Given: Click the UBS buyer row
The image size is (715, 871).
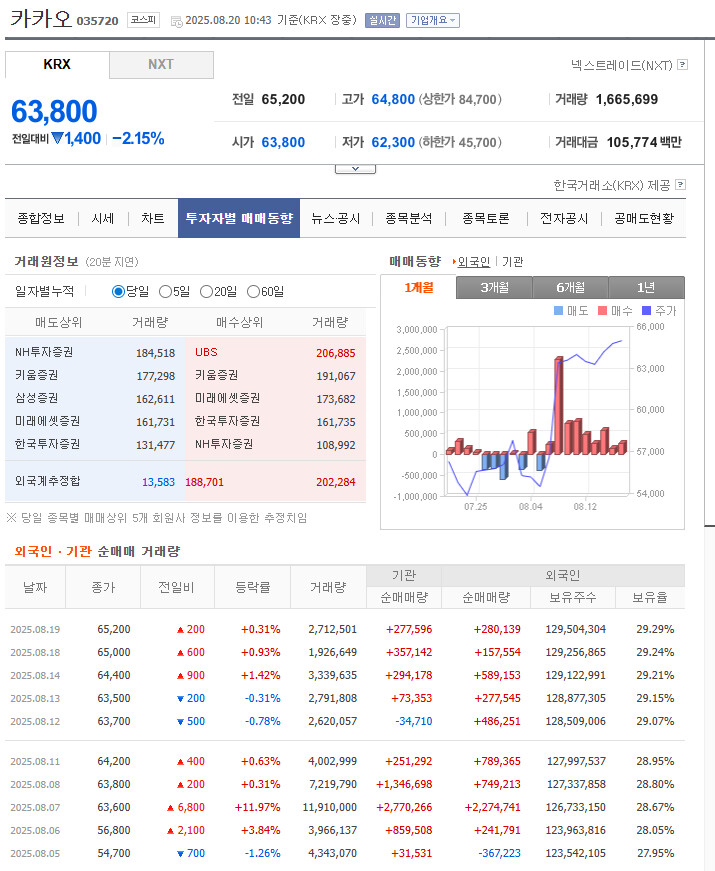Looking at the screenshot, I should coord(275,353).
